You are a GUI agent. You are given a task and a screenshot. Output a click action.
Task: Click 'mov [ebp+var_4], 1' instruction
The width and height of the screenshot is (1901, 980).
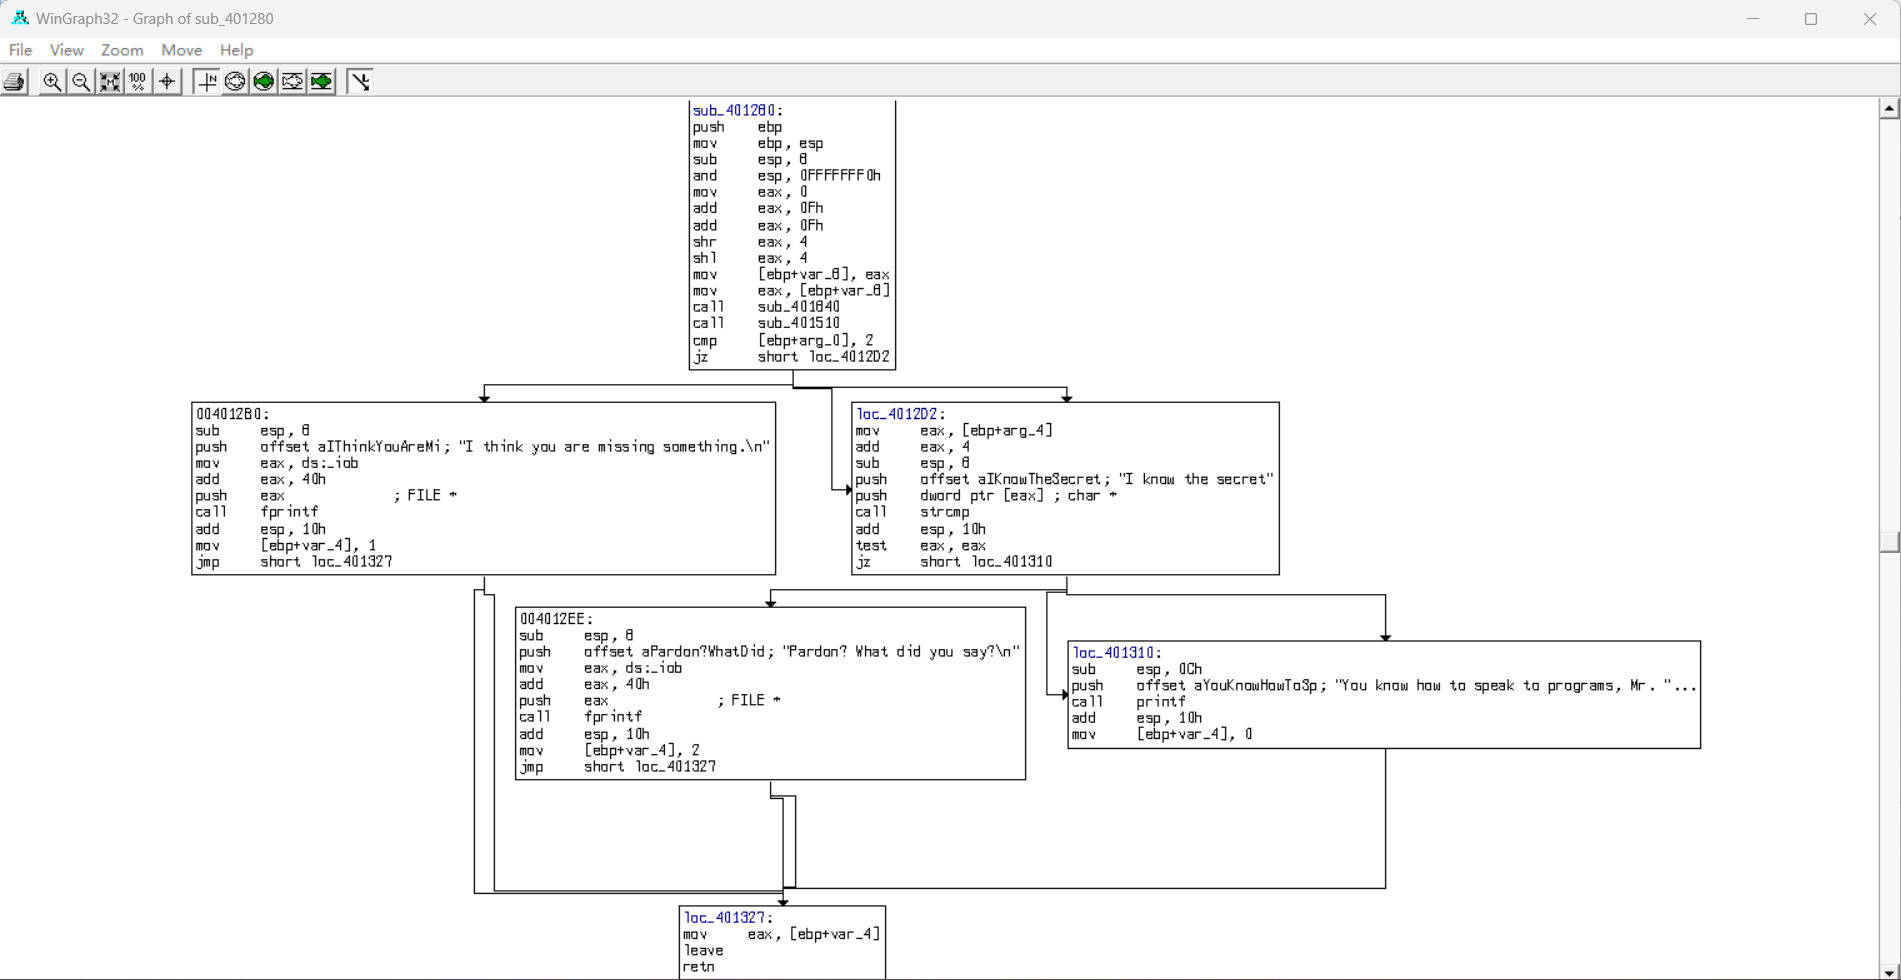[x=286, y=545]
